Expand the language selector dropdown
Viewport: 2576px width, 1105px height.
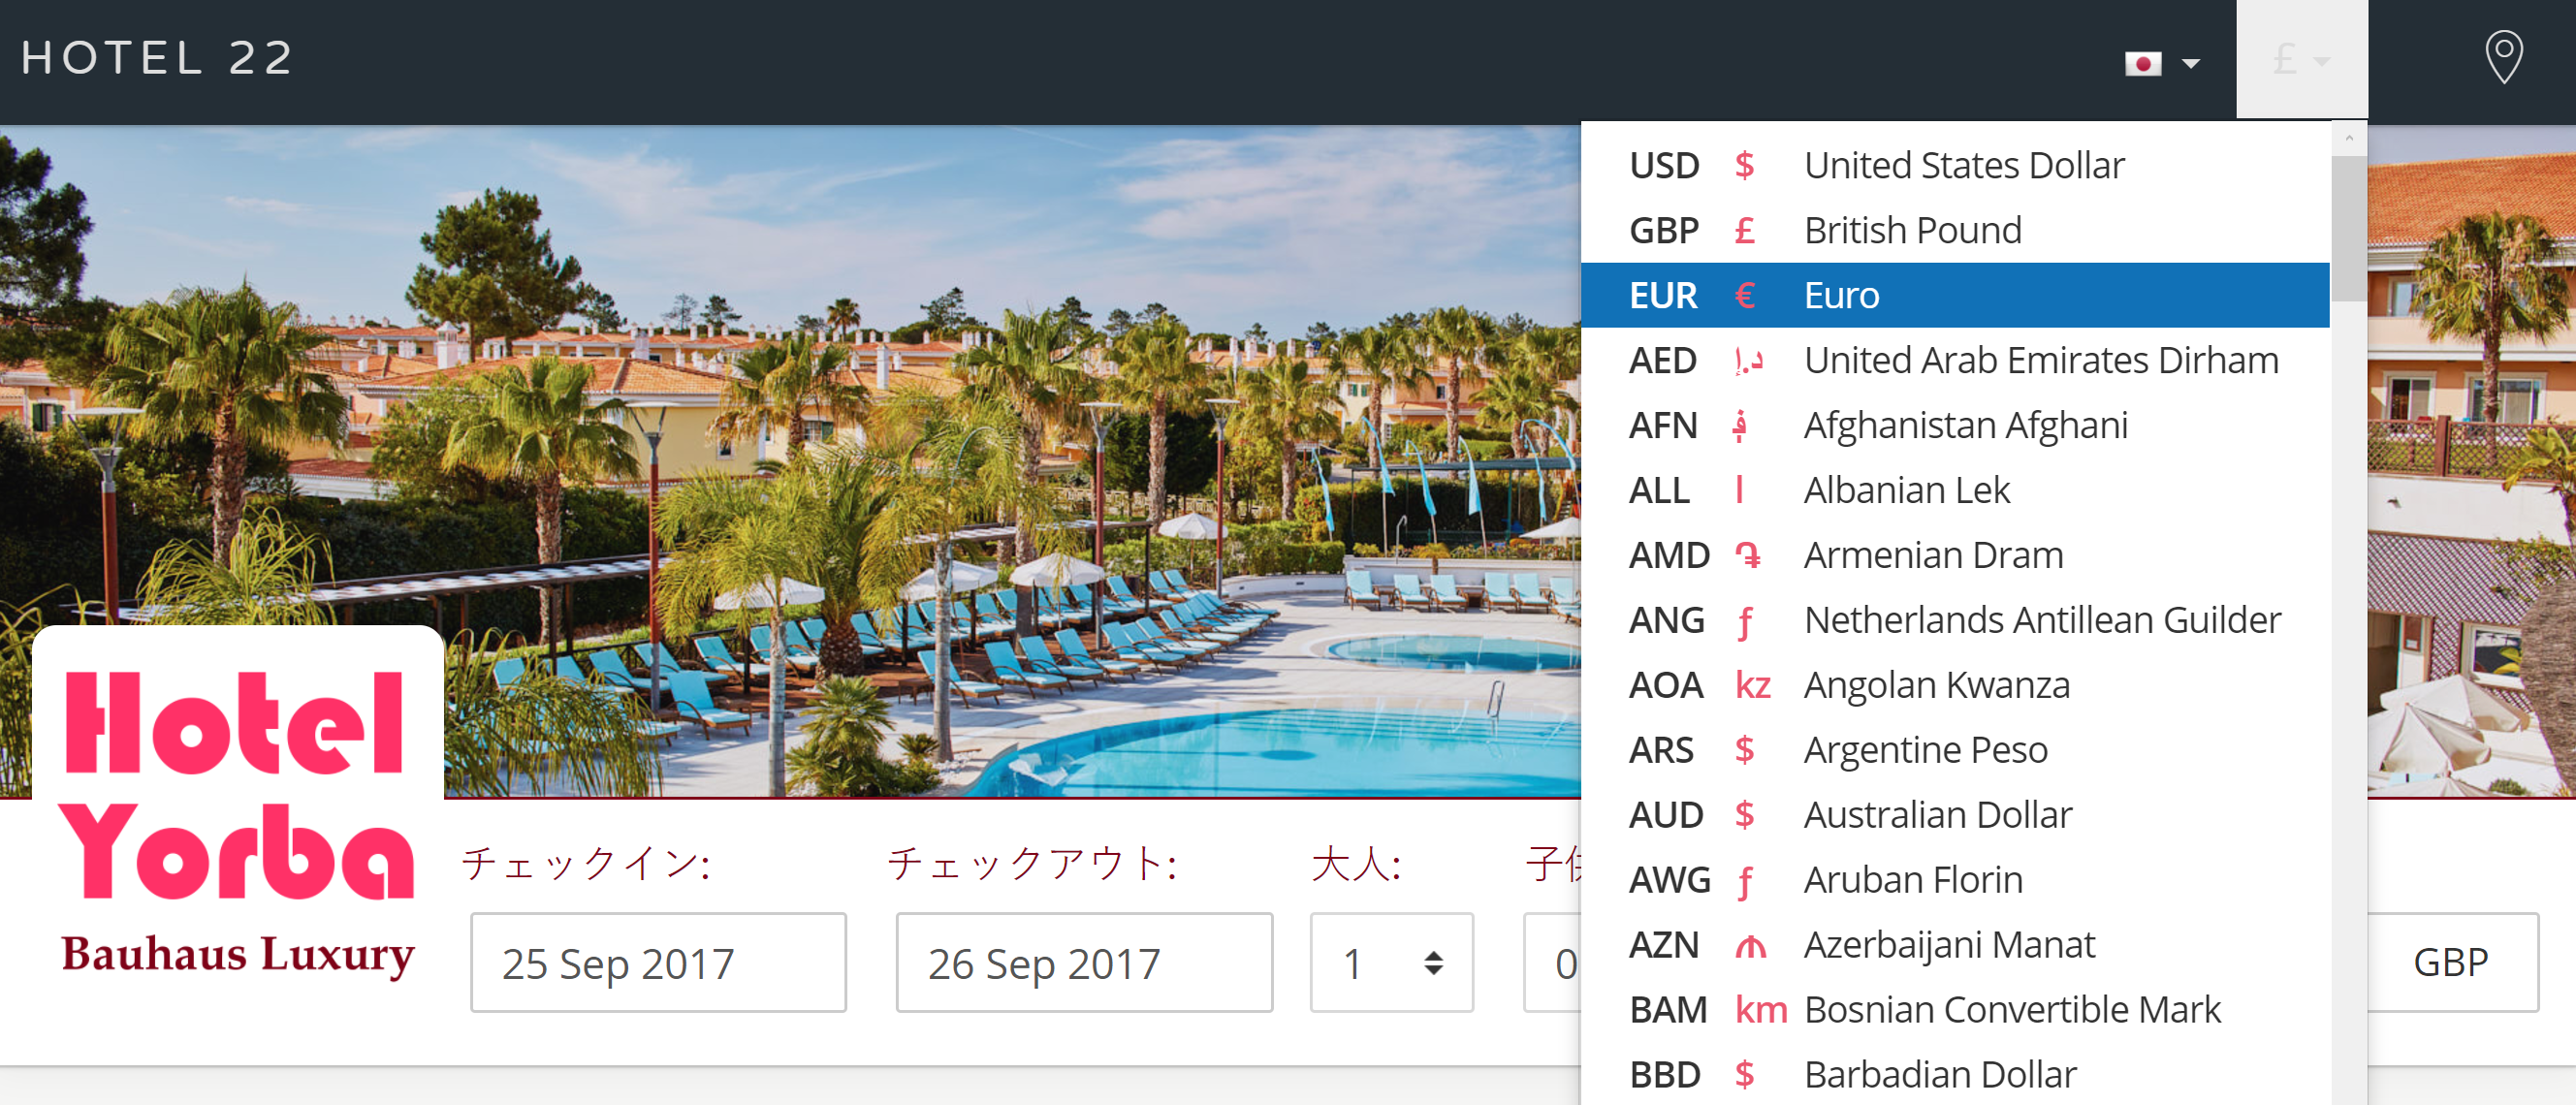pos(2160,62)
